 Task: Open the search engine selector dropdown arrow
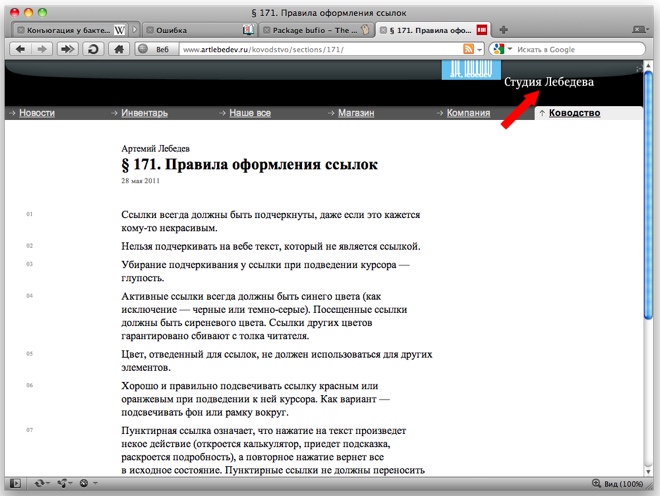[x=509, y=49]
